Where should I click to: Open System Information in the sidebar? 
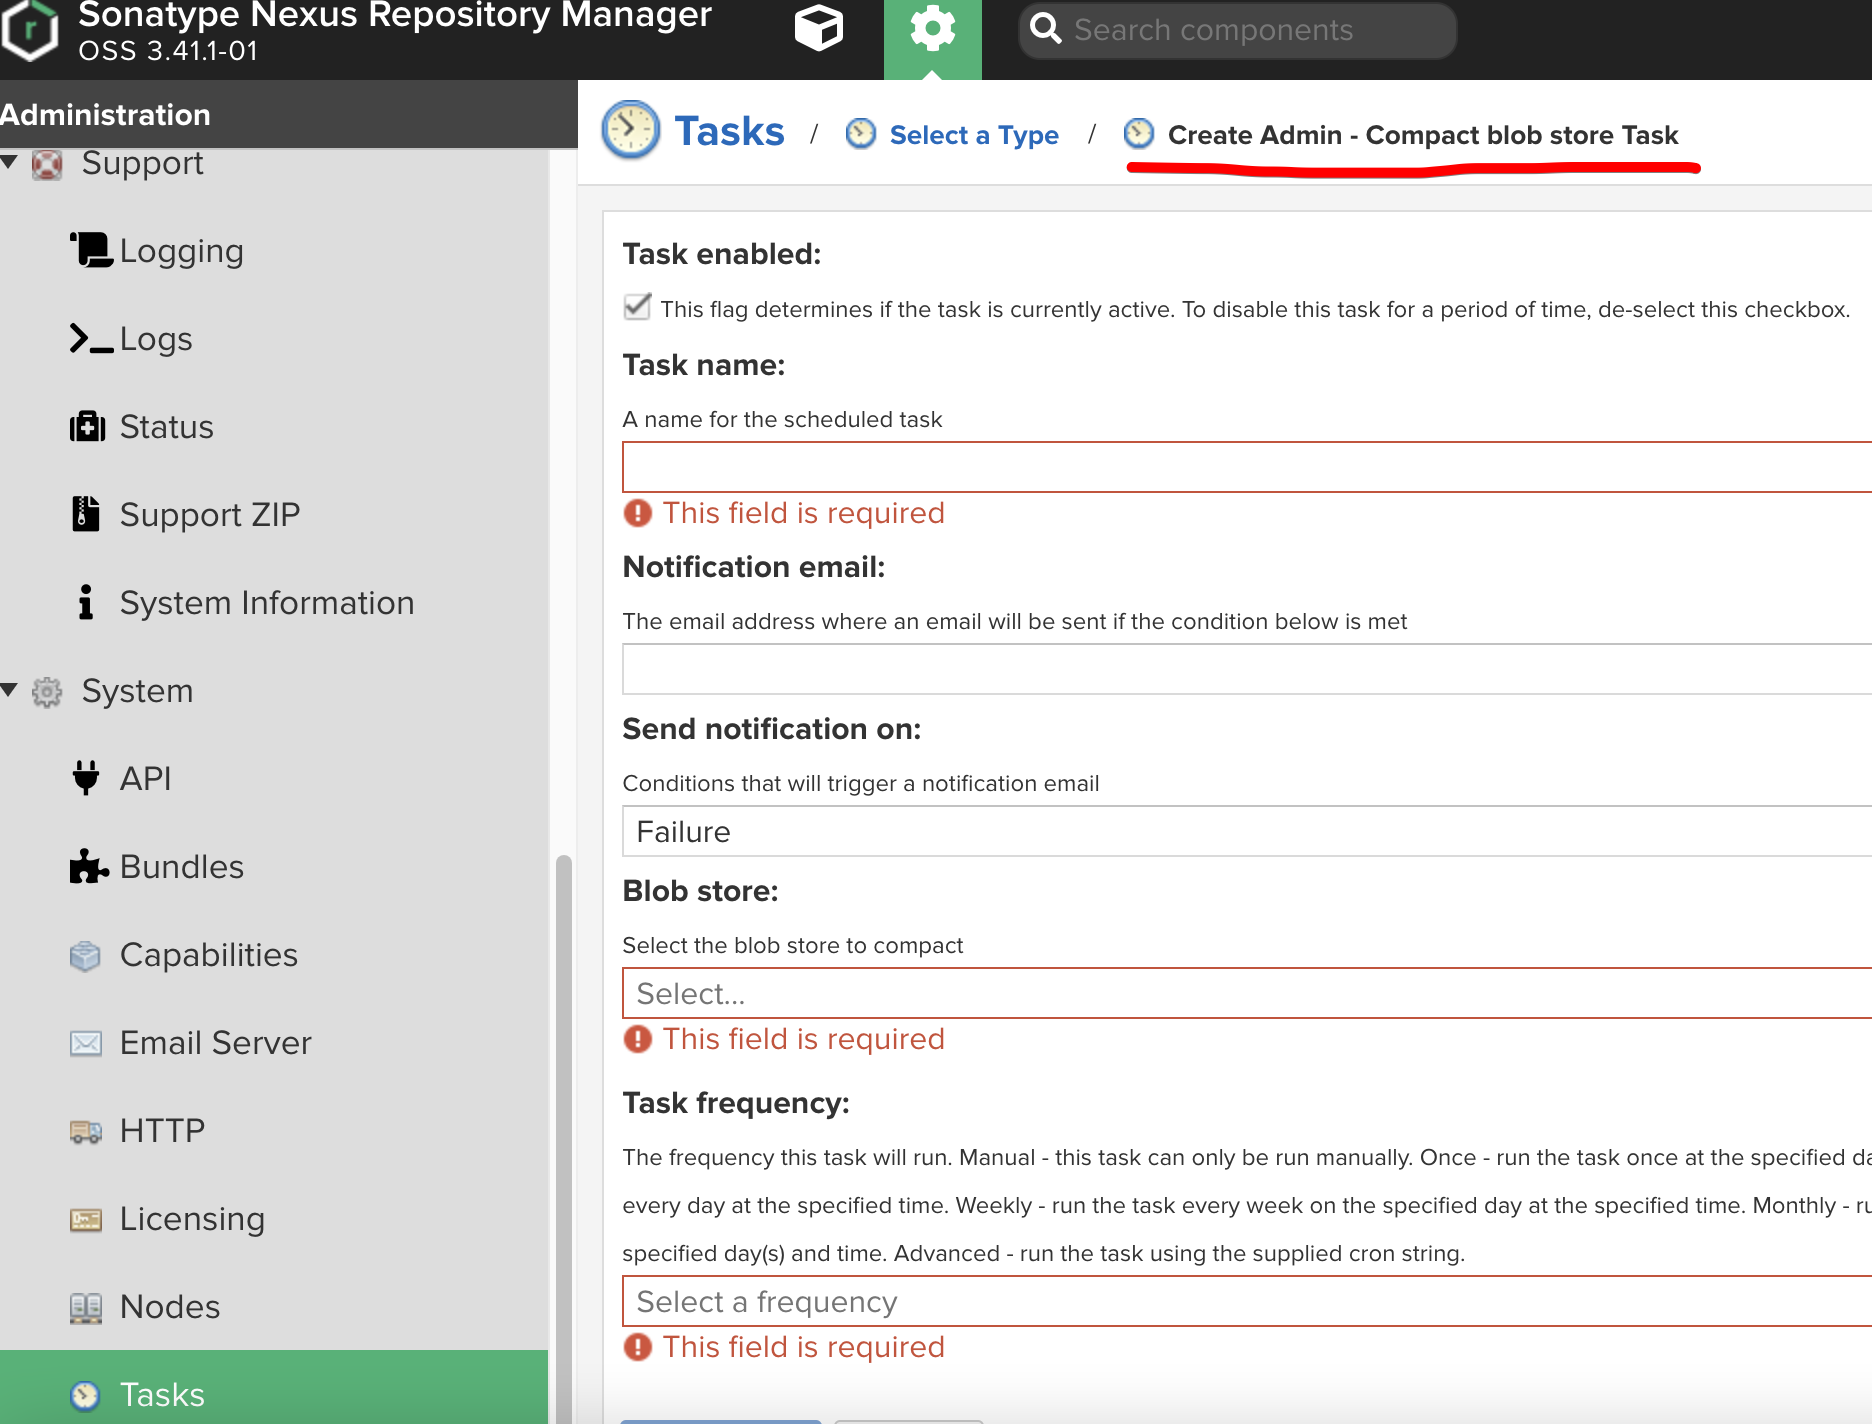click(x=267, y=603)
